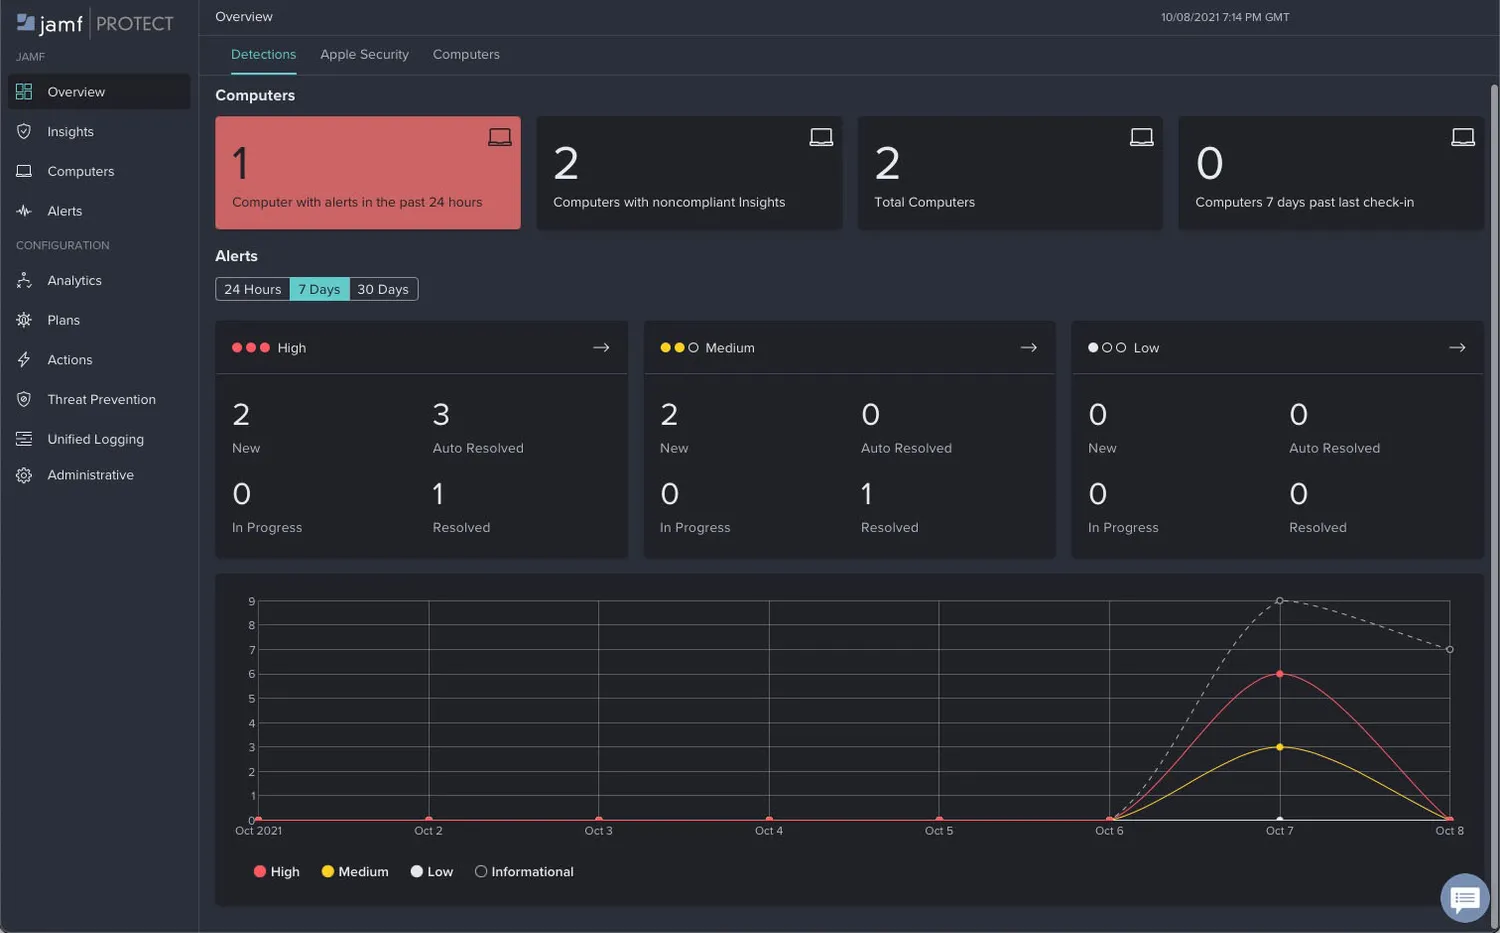This screenshot has height=933, width=1500.
Task: Click the Insights shield icon
Action: (24, 131)
